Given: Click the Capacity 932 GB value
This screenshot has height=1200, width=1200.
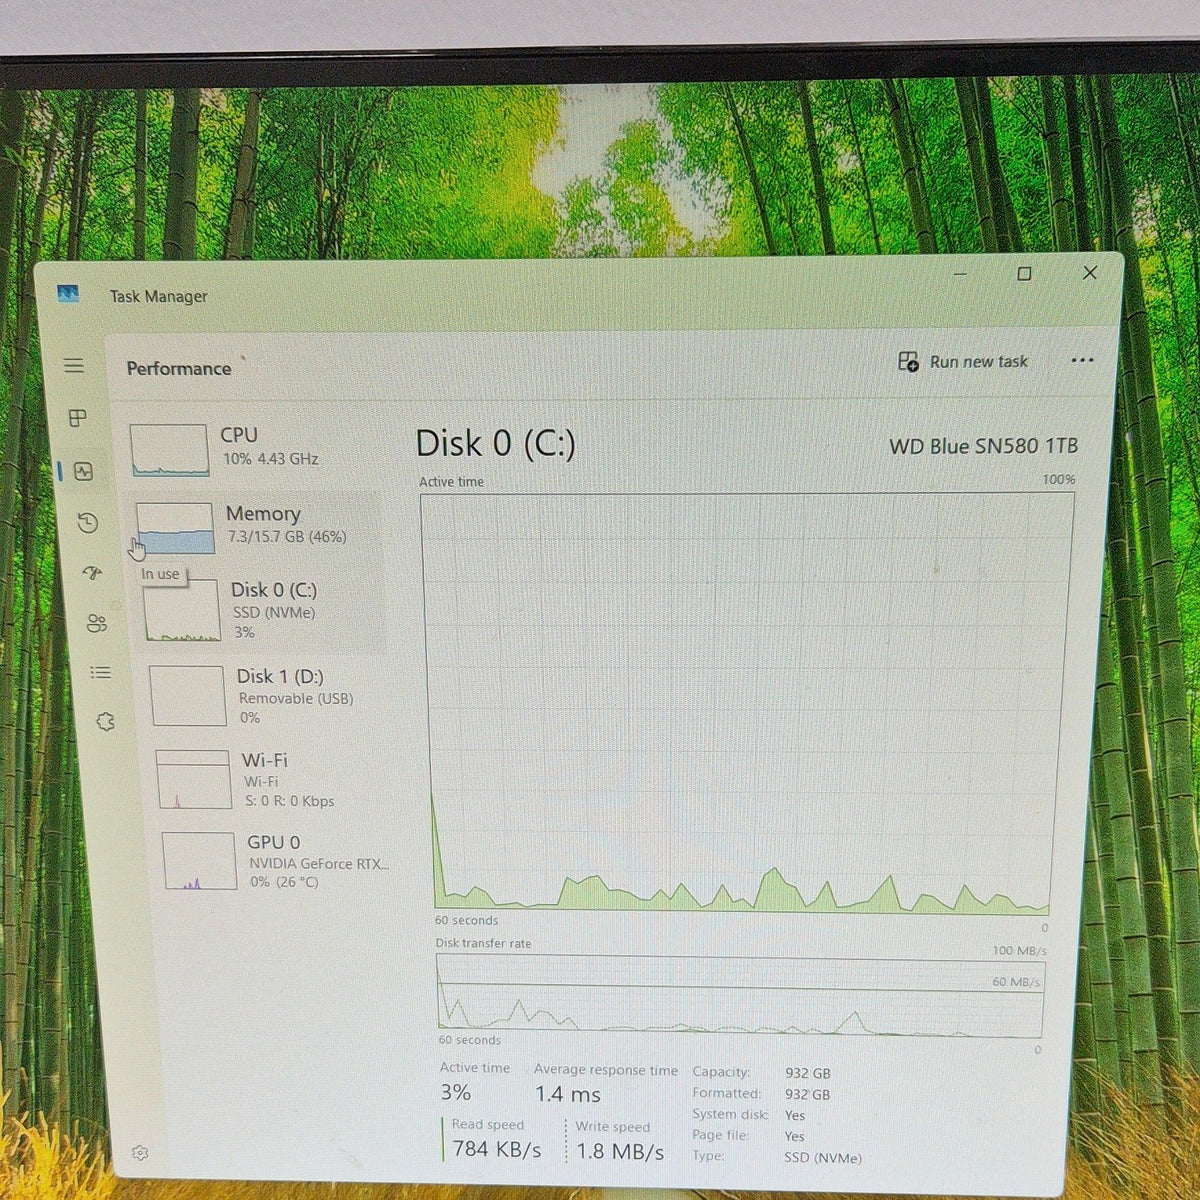Looking at the screenshot, I should click(x=808, y=1073).
